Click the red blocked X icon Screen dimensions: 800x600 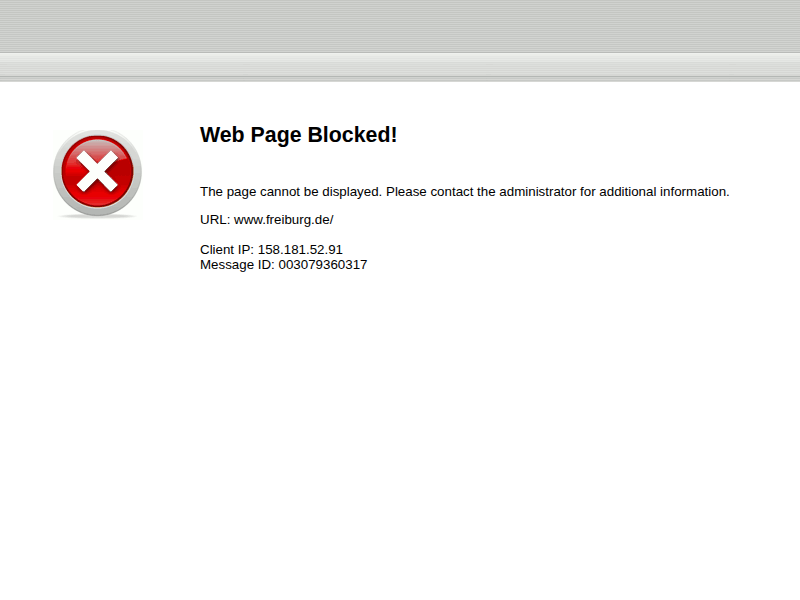97,173
